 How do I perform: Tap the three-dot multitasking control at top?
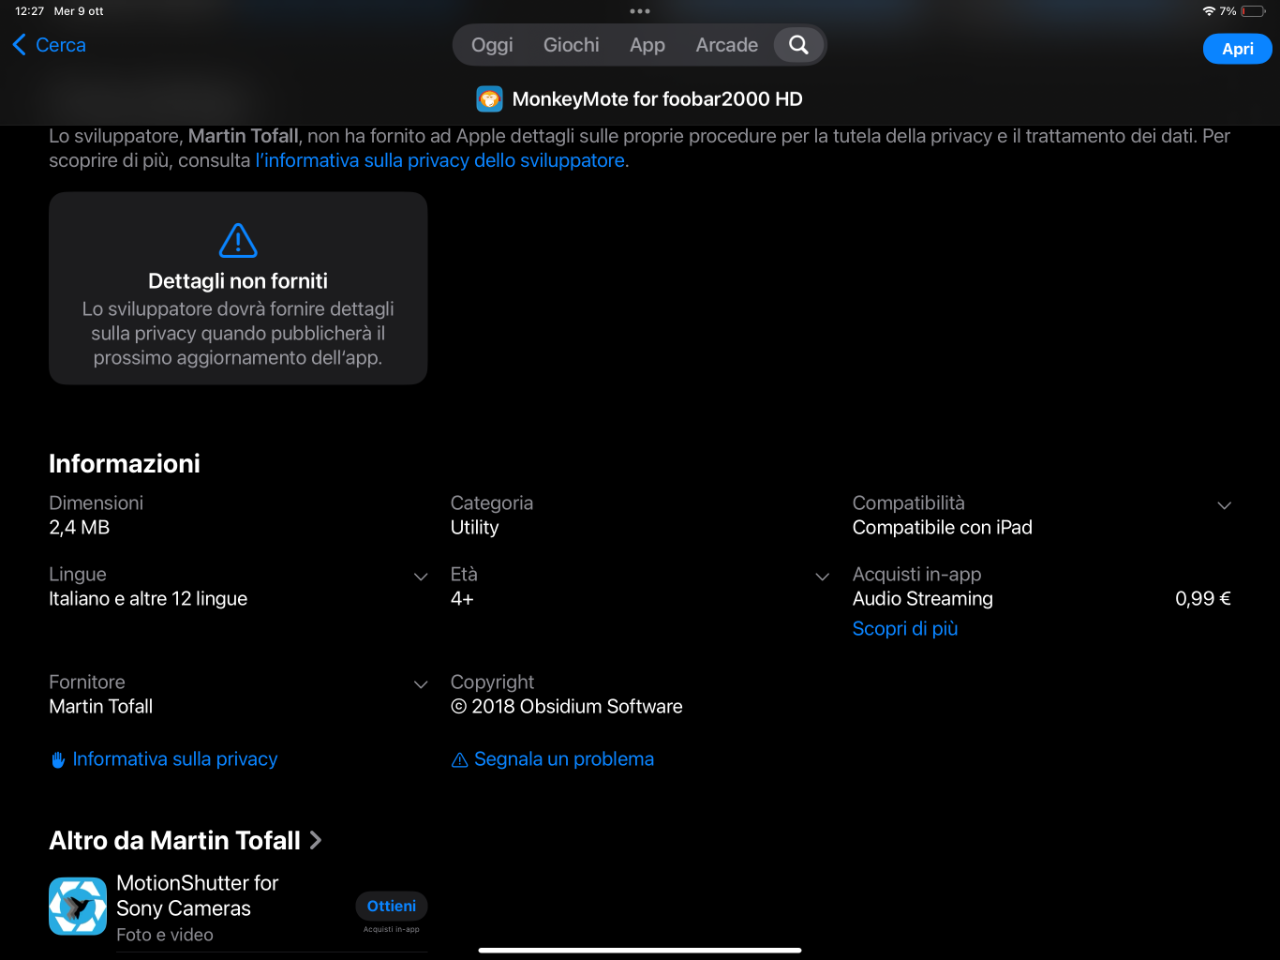(640, 11)
